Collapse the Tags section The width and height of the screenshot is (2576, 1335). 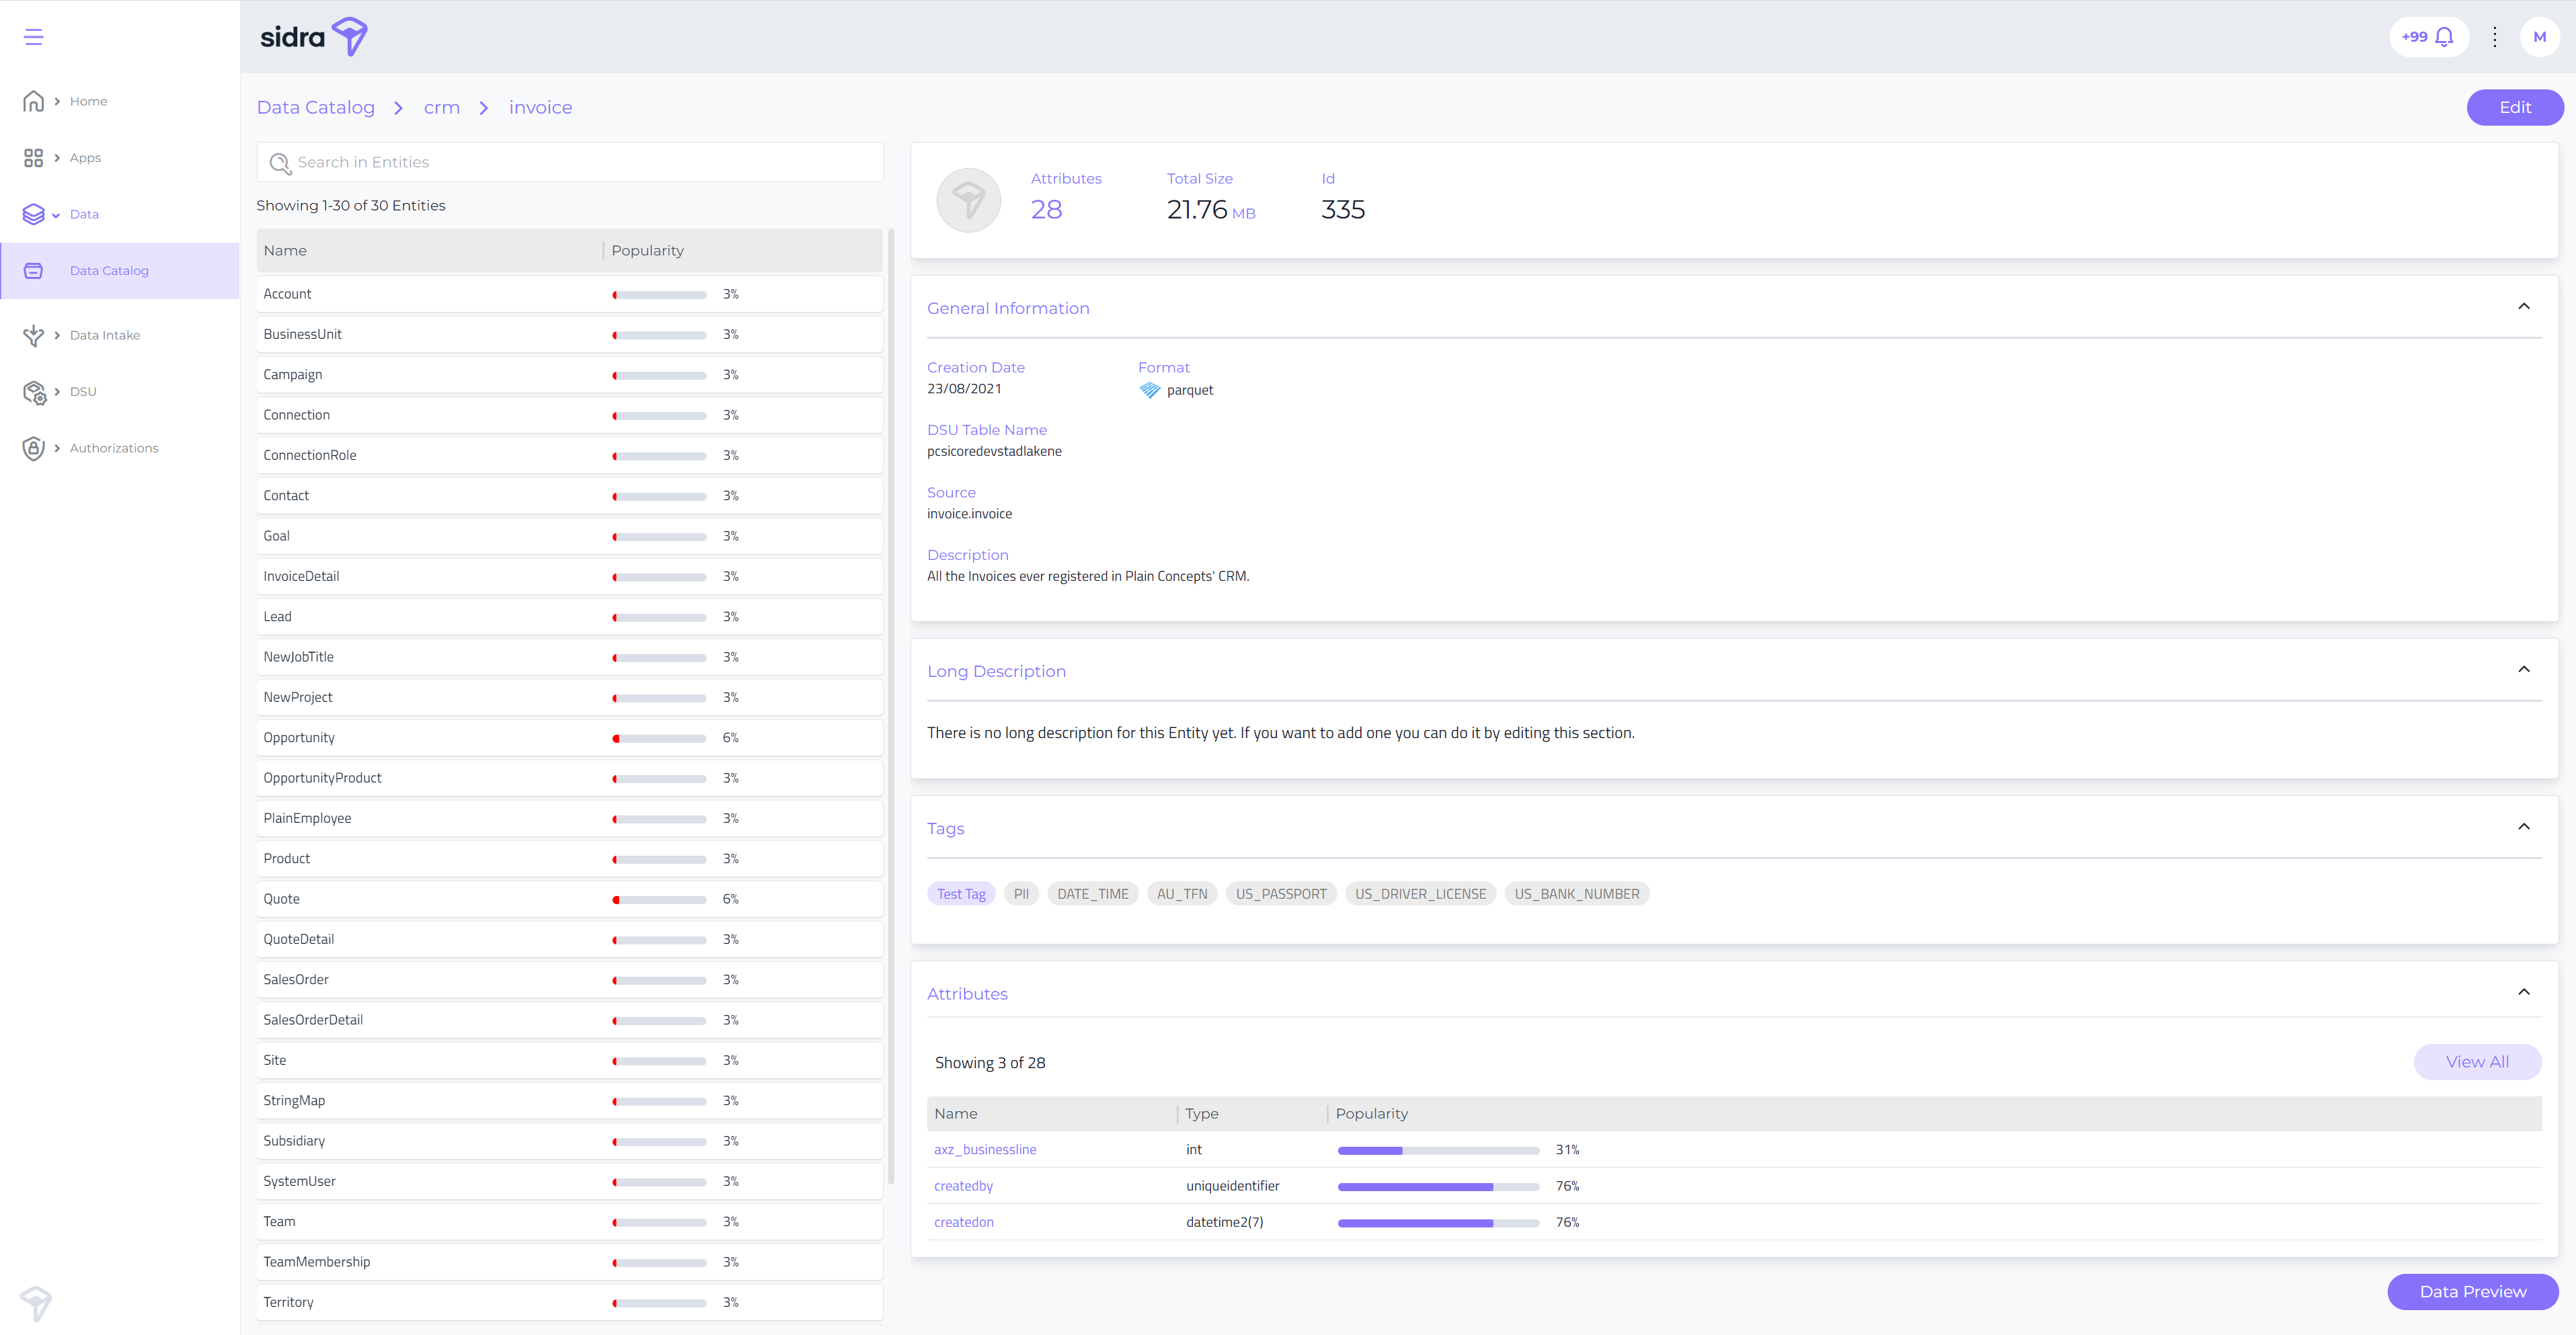pyautogui.click(x=2523, y=826)
